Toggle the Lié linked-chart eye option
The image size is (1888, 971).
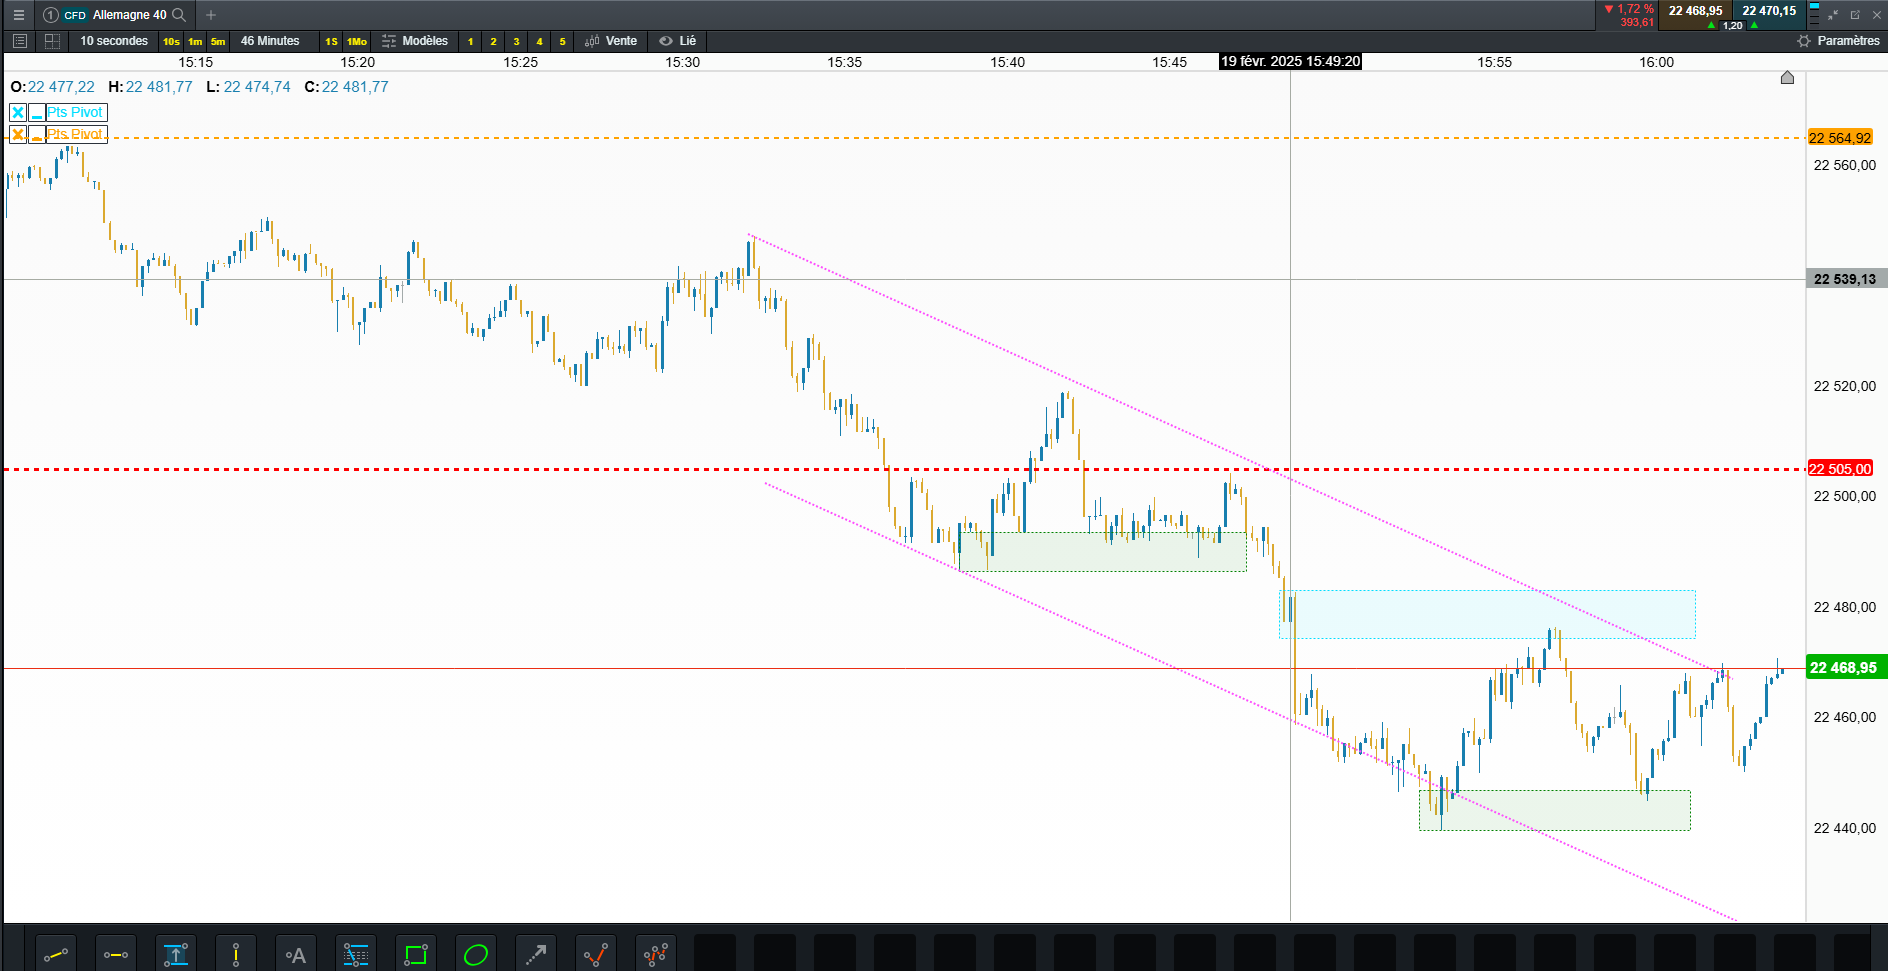point(677,41)
